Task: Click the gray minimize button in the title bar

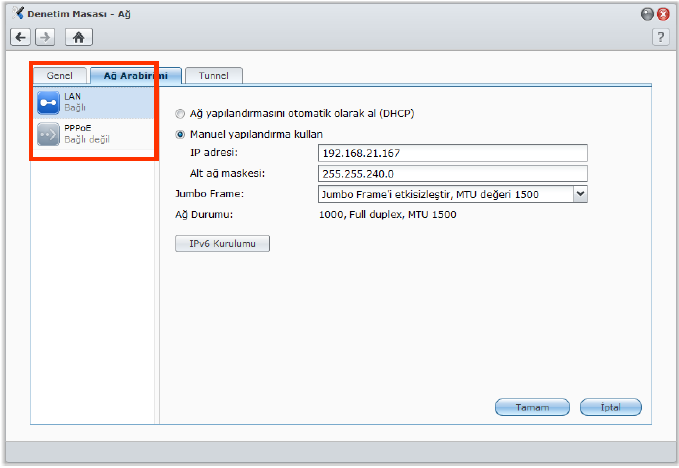Action: pos(646,15)
